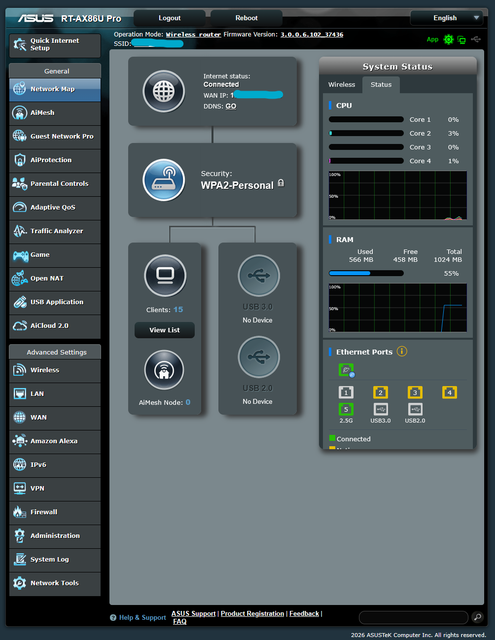Image resolution: width=495 pixels, height=640 pixels.
Task: Open Traffic Analyzer in the sidebar
Action: [x=55, y=231]
